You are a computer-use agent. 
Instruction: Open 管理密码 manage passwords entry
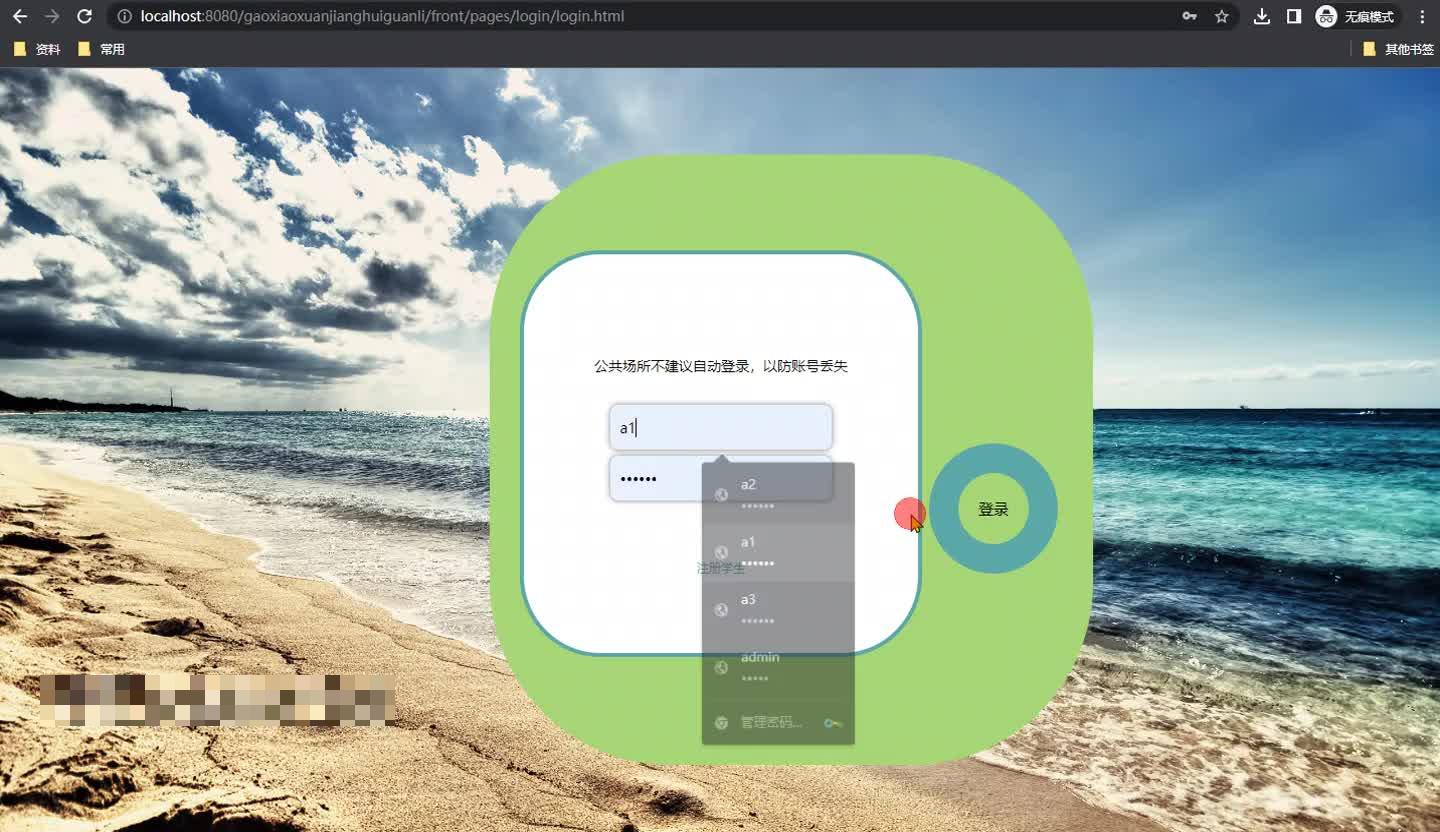(778, 722)
